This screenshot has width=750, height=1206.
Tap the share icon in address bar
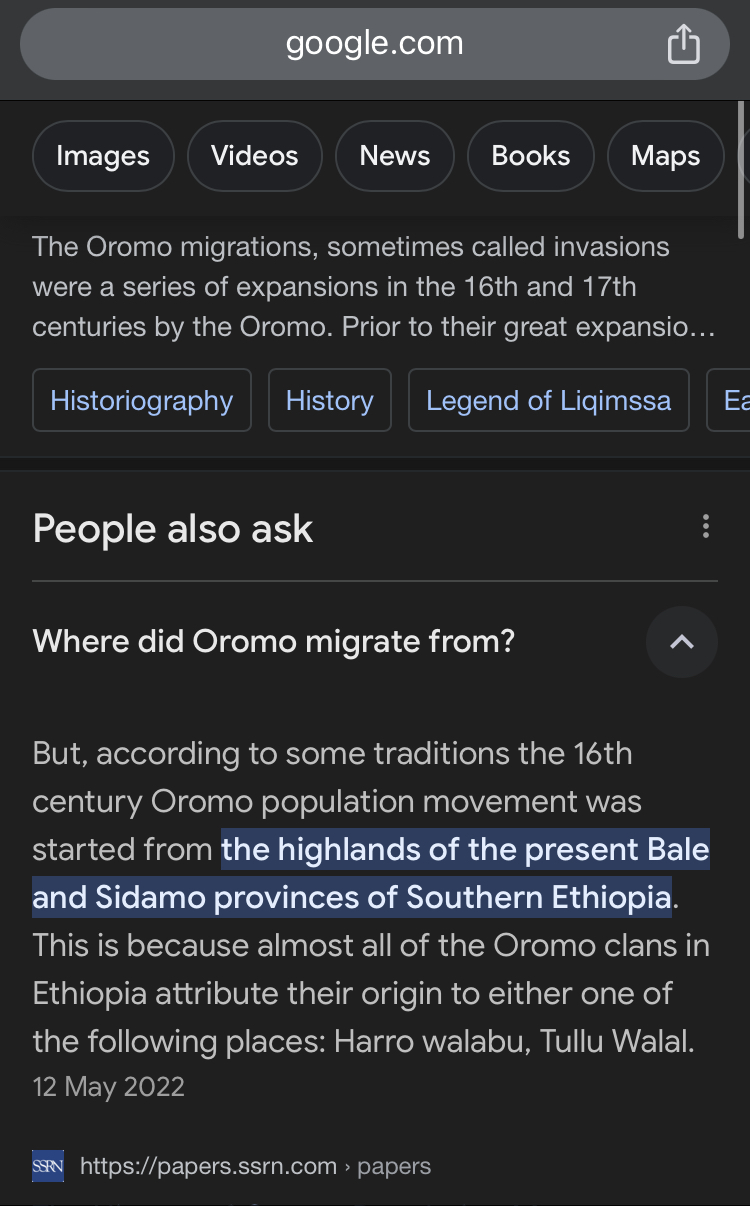683,44
